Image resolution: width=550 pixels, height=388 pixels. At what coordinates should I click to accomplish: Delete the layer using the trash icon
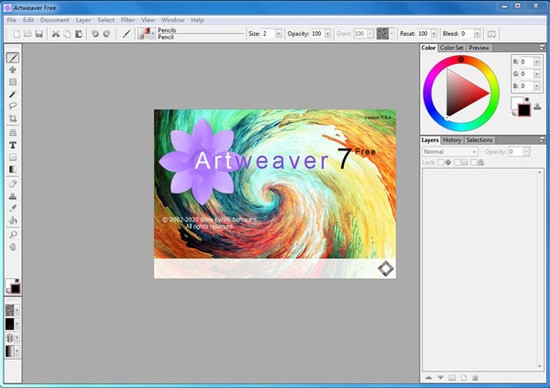(475, 378)
